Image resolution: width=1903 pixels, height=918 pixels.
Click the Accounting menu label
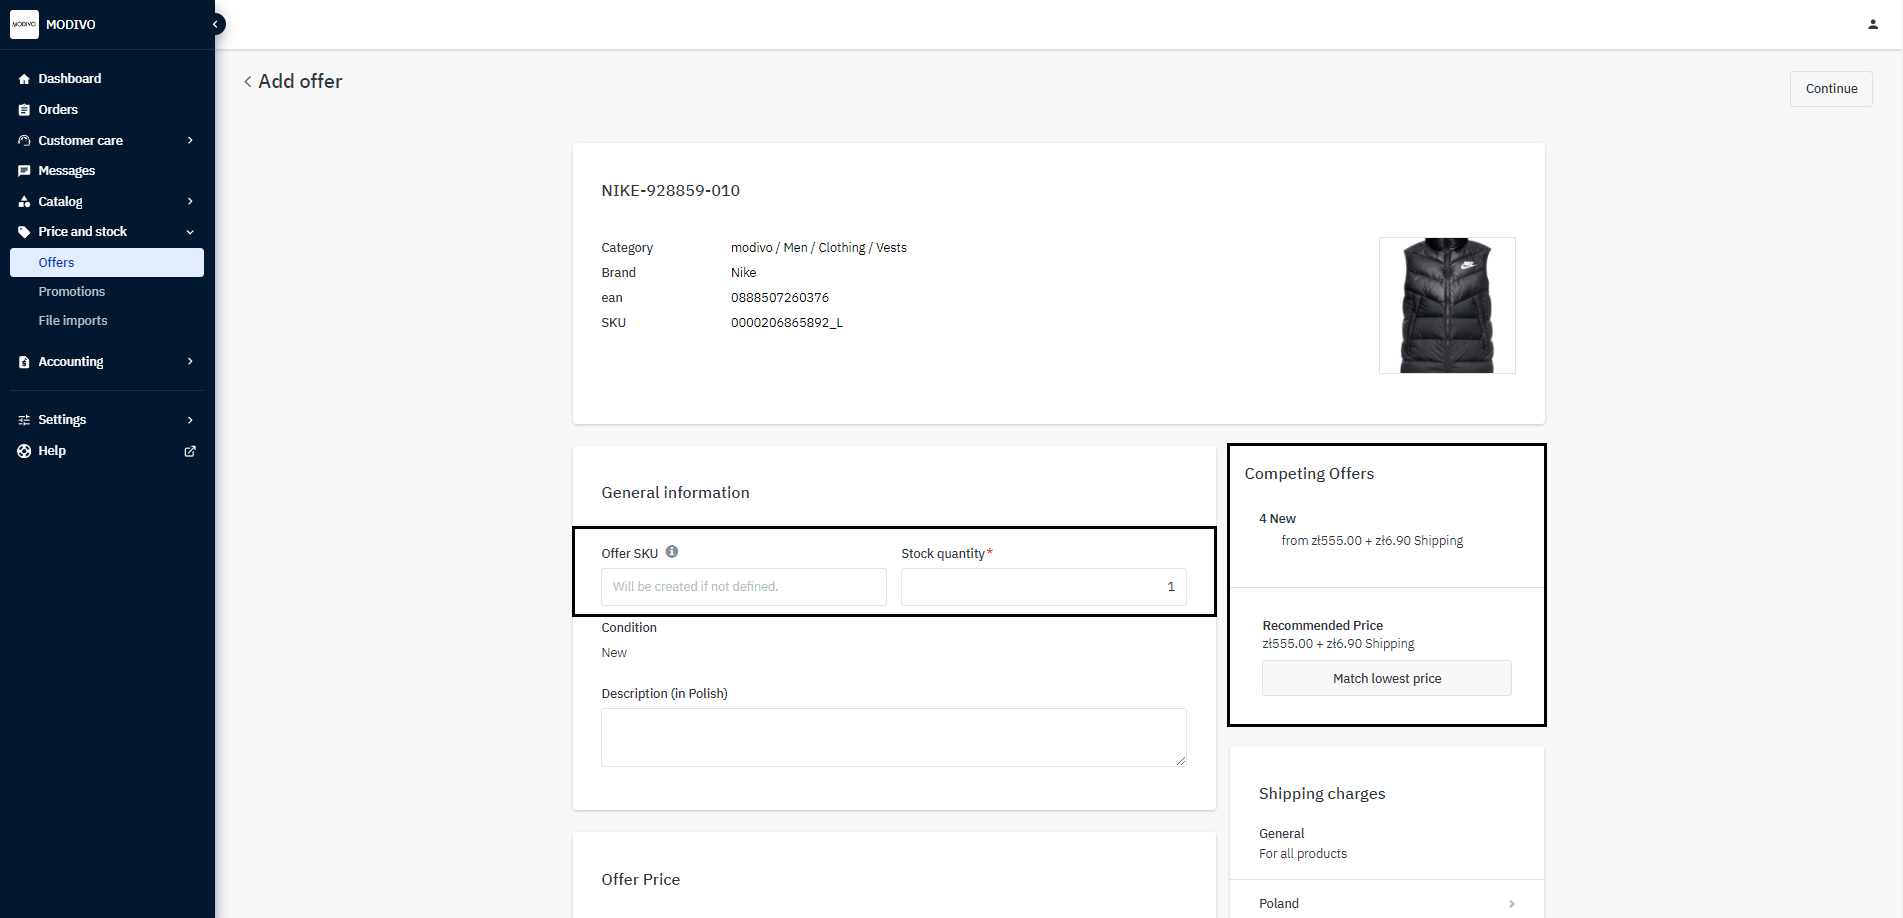pos(71,362)
